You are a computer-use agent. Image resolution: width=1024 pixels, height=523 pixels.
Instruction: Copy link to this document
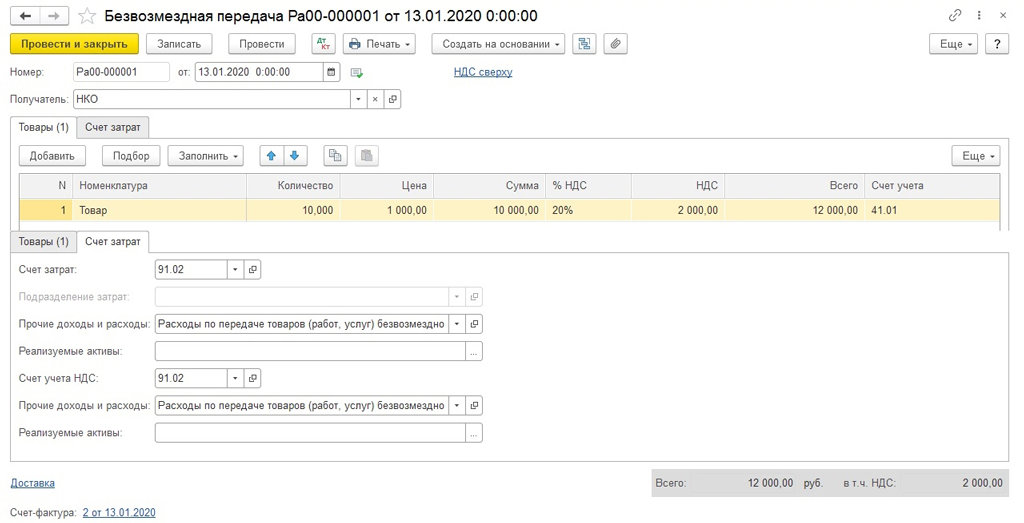click(x=955, y=15)
